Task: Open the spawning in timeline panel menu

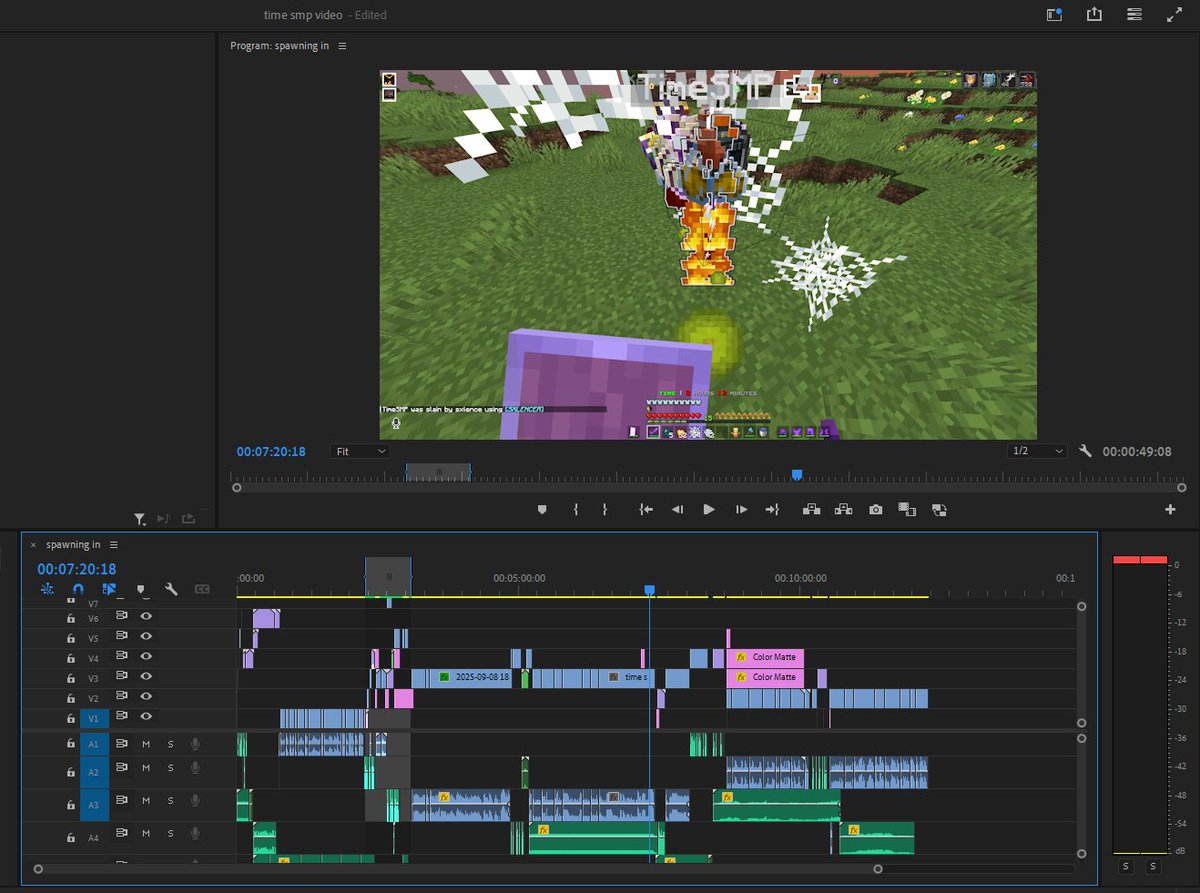Action: 114,545
